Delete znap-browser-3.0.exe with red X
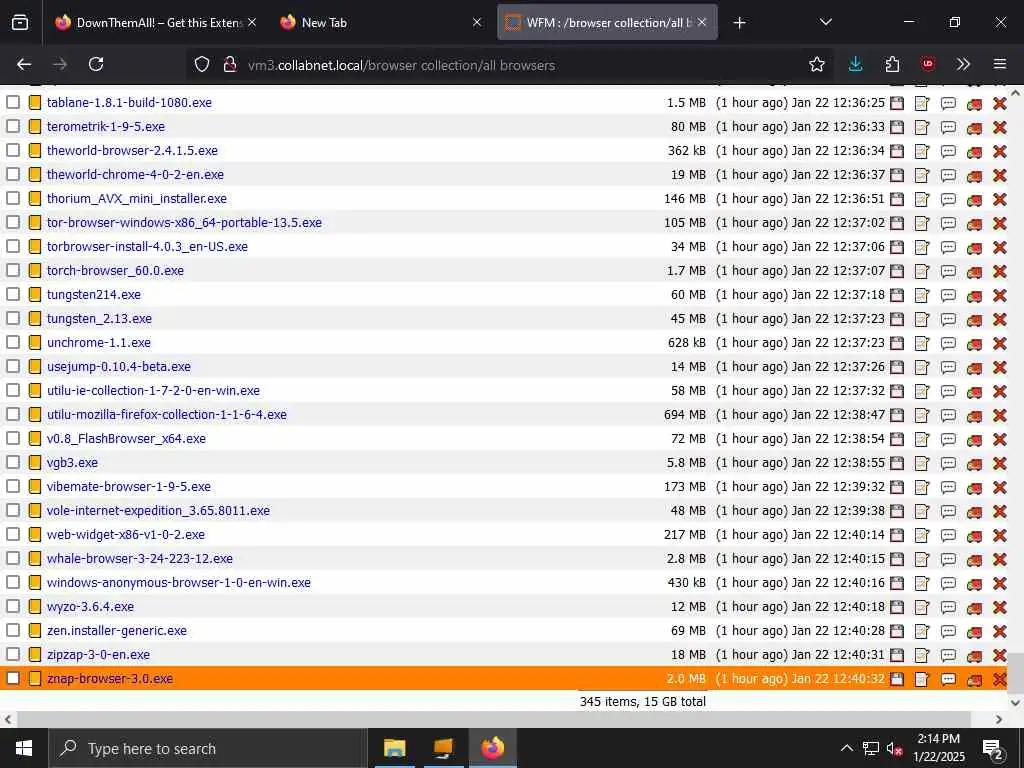This screenshot has width=1024, height=768. click(x=1000, y=680)
